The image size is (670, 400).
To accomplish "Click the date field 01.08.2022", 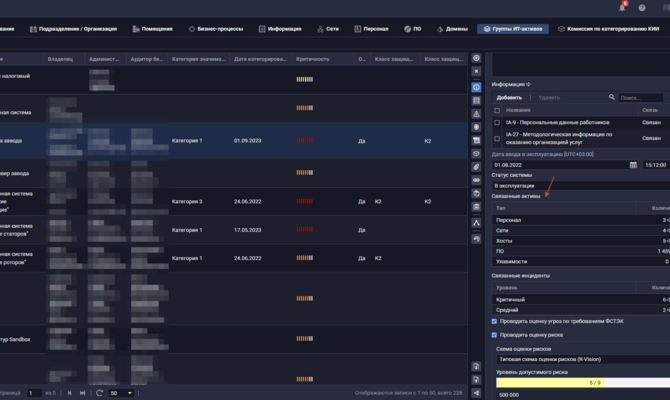I will (560, 165).
